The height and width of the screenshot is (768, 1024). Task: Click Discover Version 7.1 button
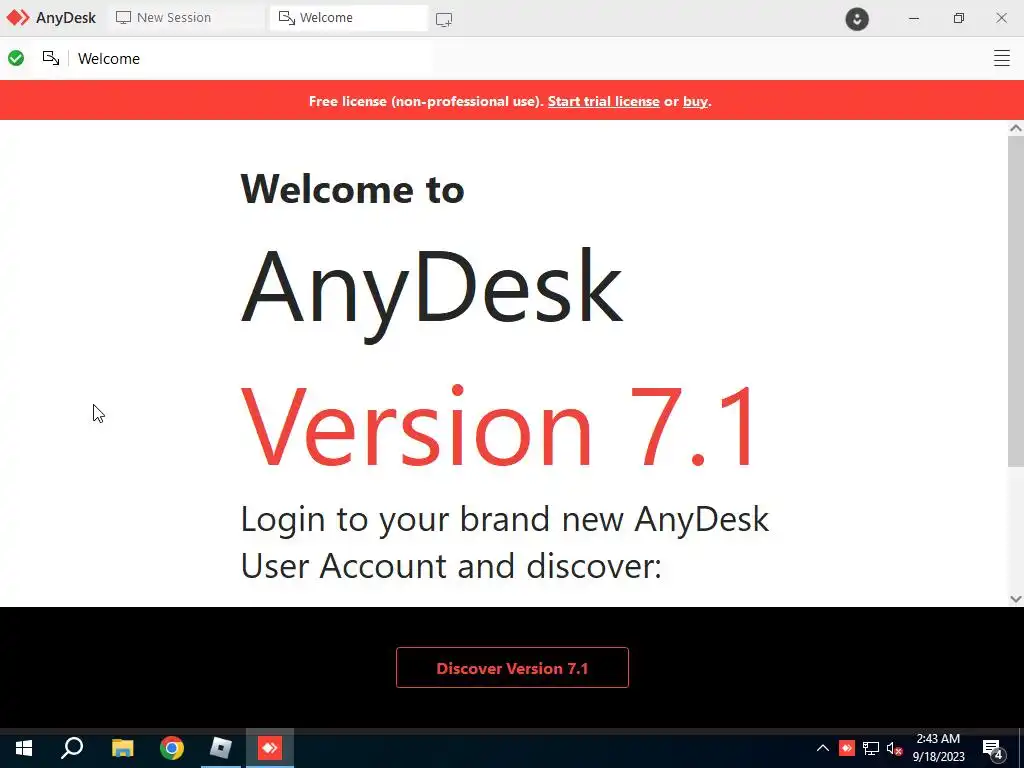[512, 667]
